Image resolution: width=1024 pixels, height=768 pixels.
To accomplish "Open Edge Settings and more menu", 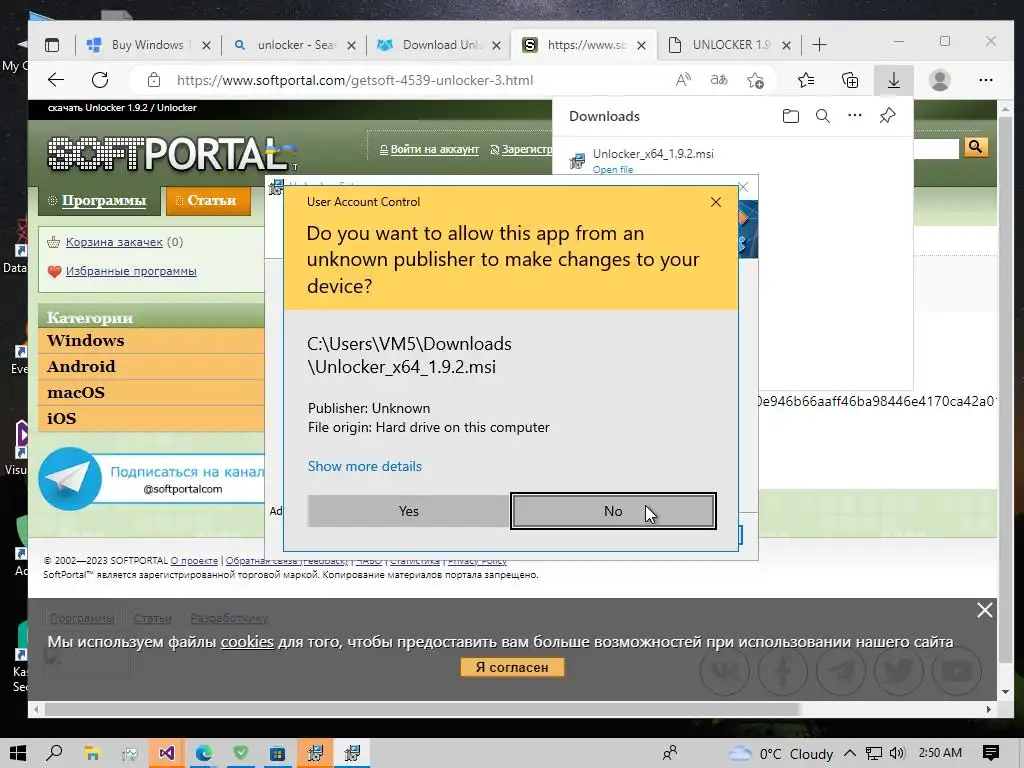I will [985, 80].
